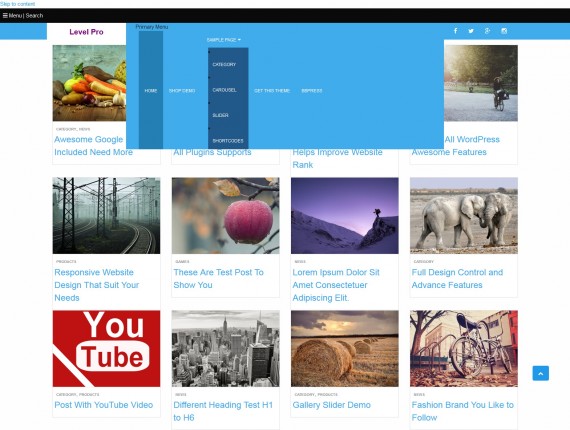Choose Category in Sample Page submenu
This screenshot has height=430, width=570.
[x=224, y=64]
